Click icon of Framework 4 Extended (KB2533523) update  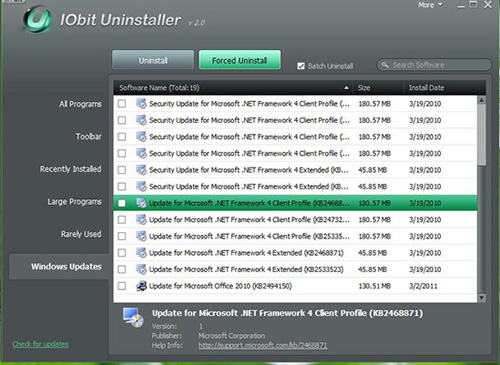tap(141, 269)
